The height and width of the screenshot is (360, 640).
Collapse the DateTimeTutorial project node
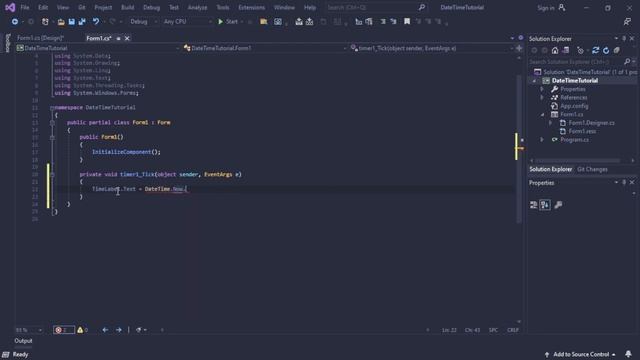tap(534, 81)
